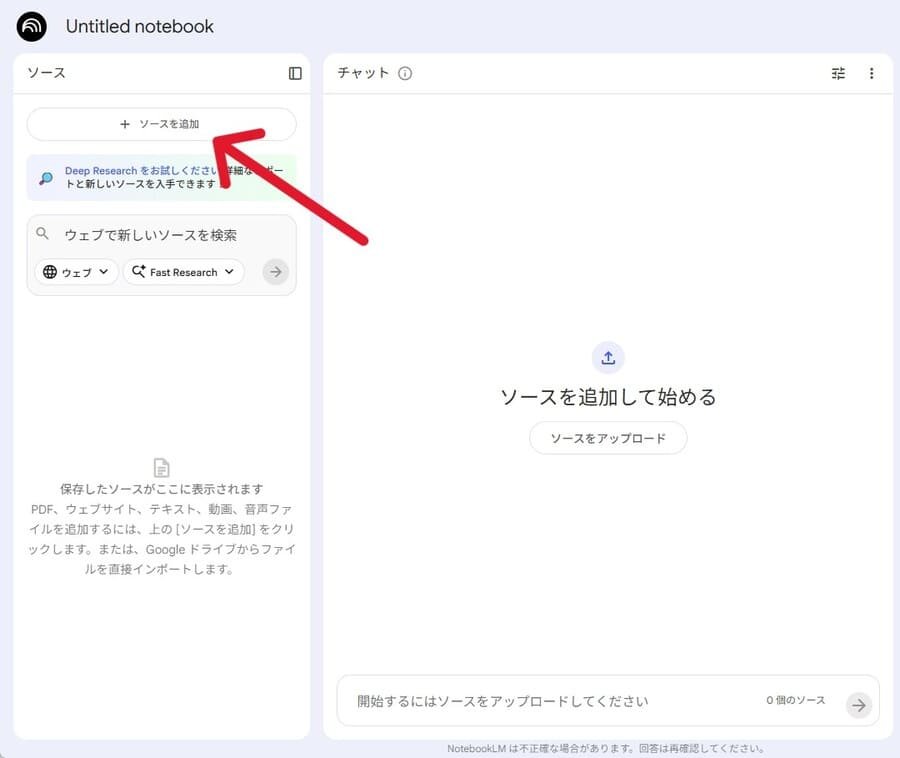Click the ウェブで新しいソースを検索 search field
Viewport: 900px width, 758px height.
coord(150,234)
